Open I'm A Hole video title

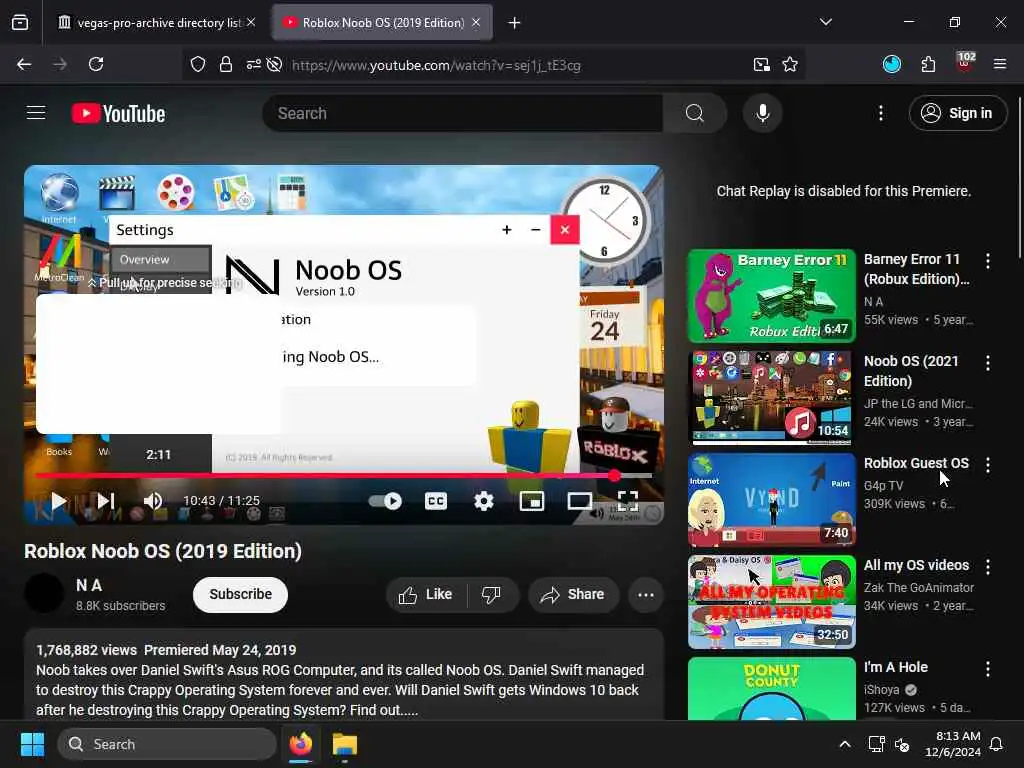click(x=895, y=667)
